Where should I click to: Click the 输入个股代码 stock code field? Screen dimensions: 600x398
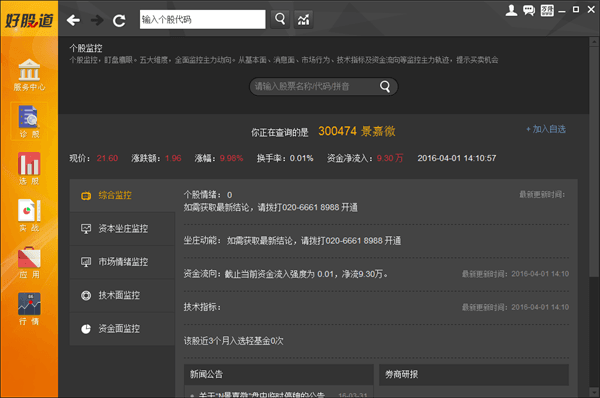click(202, 20)
